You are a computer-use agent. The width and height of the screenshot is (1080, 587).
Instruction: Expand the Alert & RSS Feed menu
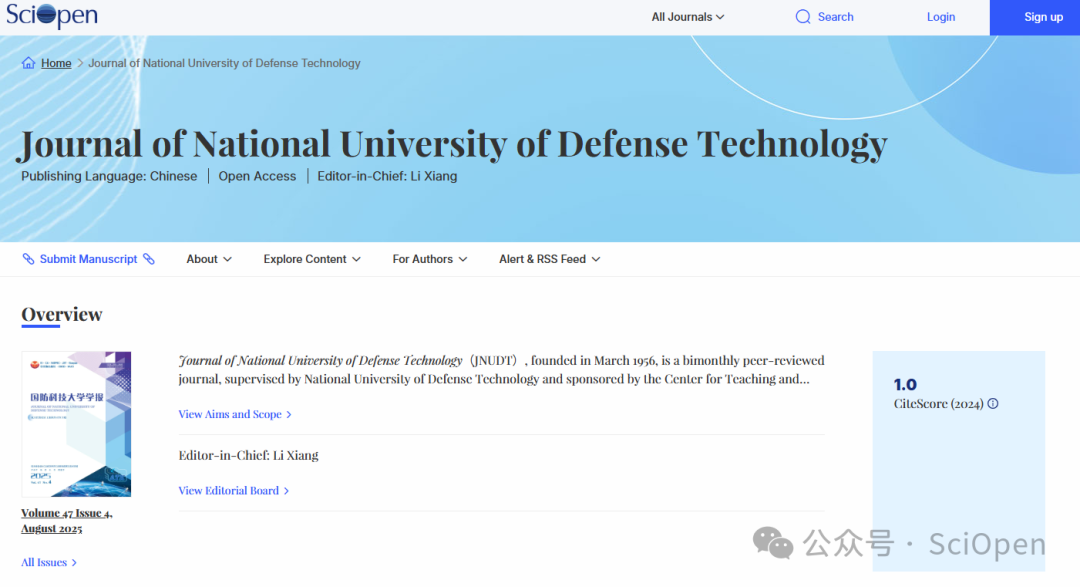[x=550, y=259]
